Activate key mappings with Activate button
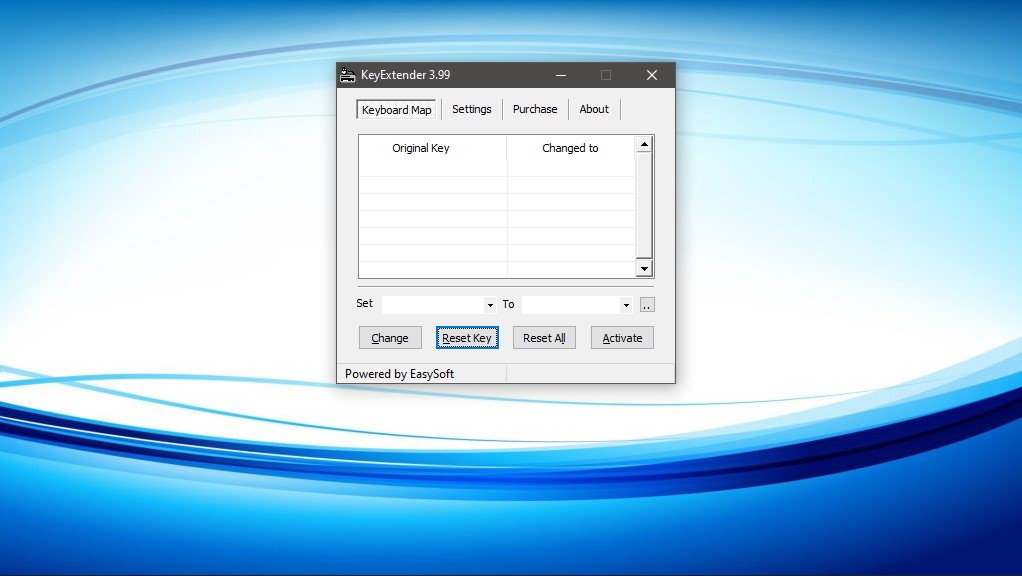The height and width of the screenshot is (576, 1022). click(622, 337)
